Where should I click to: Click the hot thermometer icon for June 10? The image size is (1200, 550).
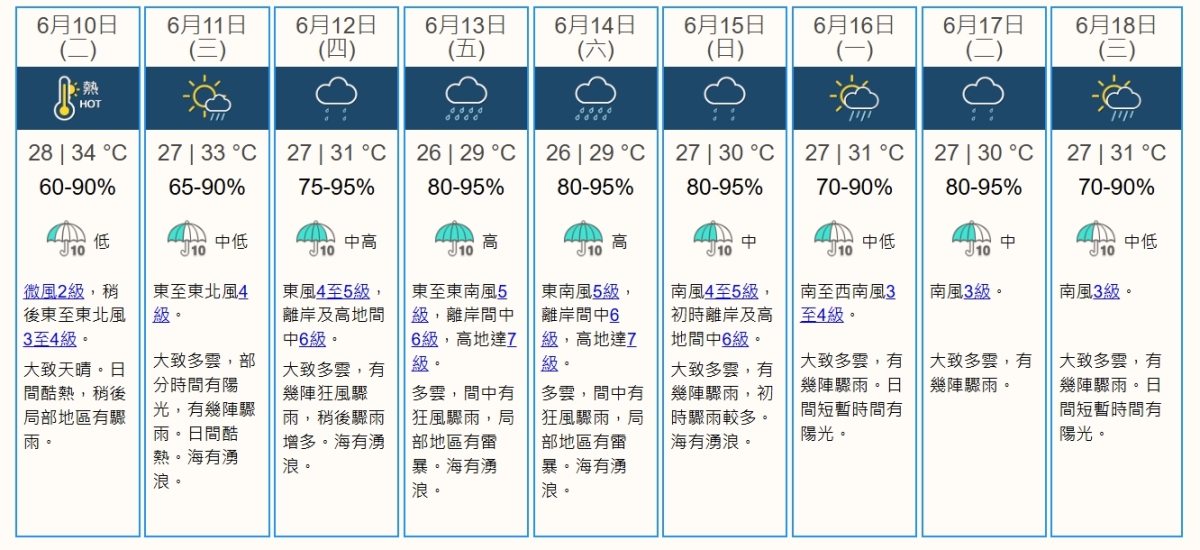(78, 99)
